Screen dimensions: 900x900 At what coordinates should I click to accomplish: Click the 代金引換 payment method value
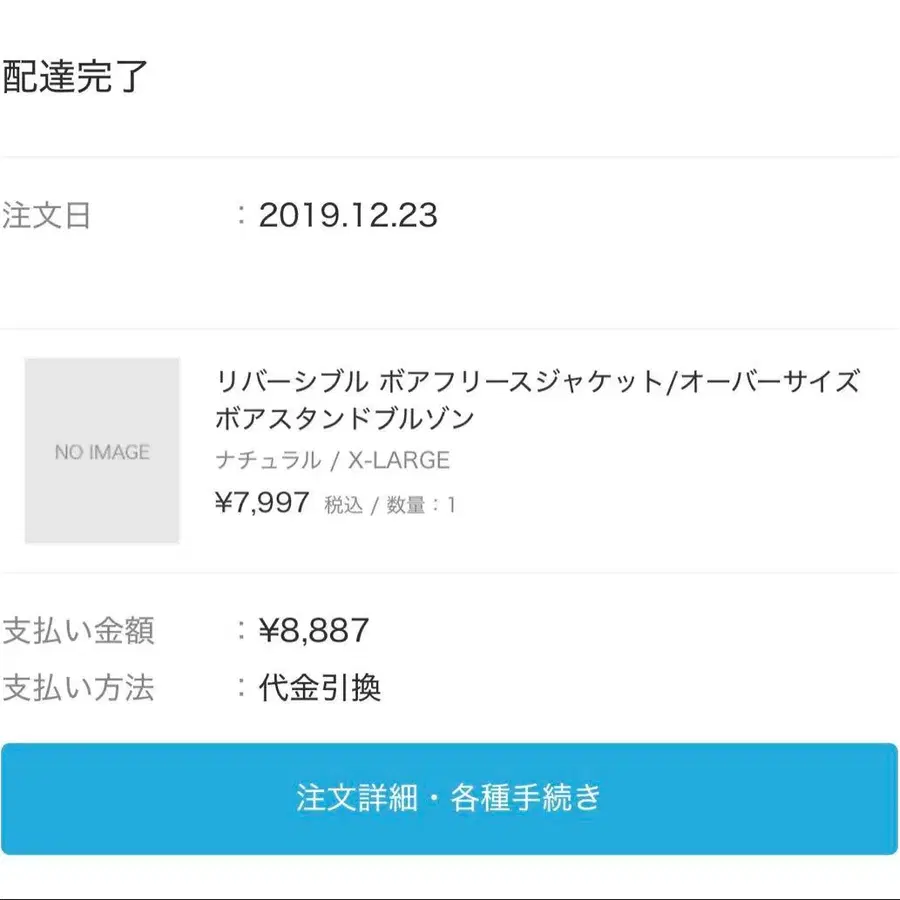(x=320, y=688)
